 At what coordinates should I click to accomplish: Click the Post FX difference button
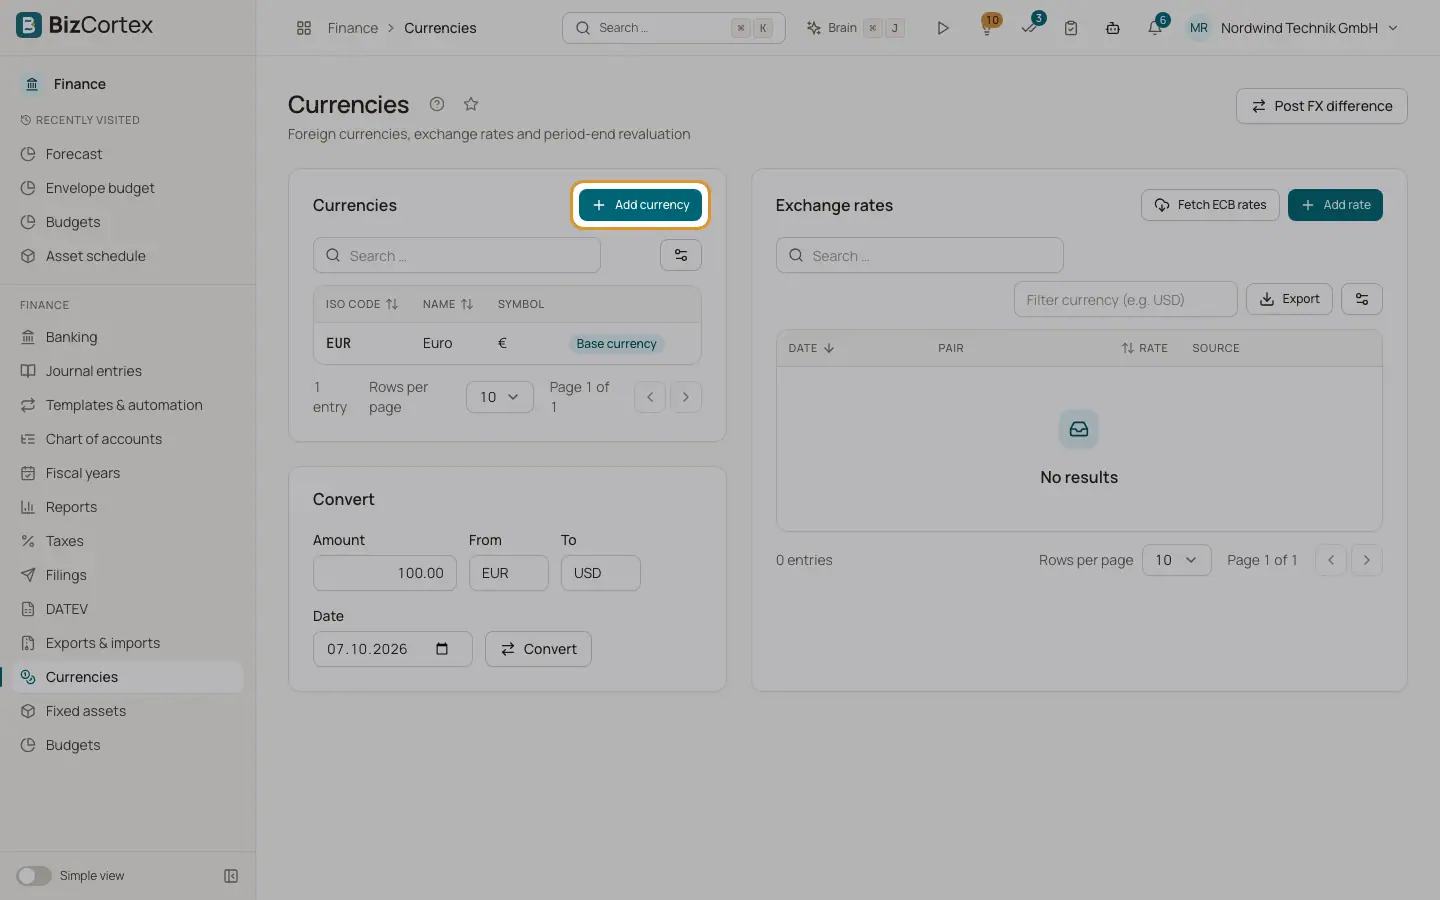click(x=1322, y=106)
